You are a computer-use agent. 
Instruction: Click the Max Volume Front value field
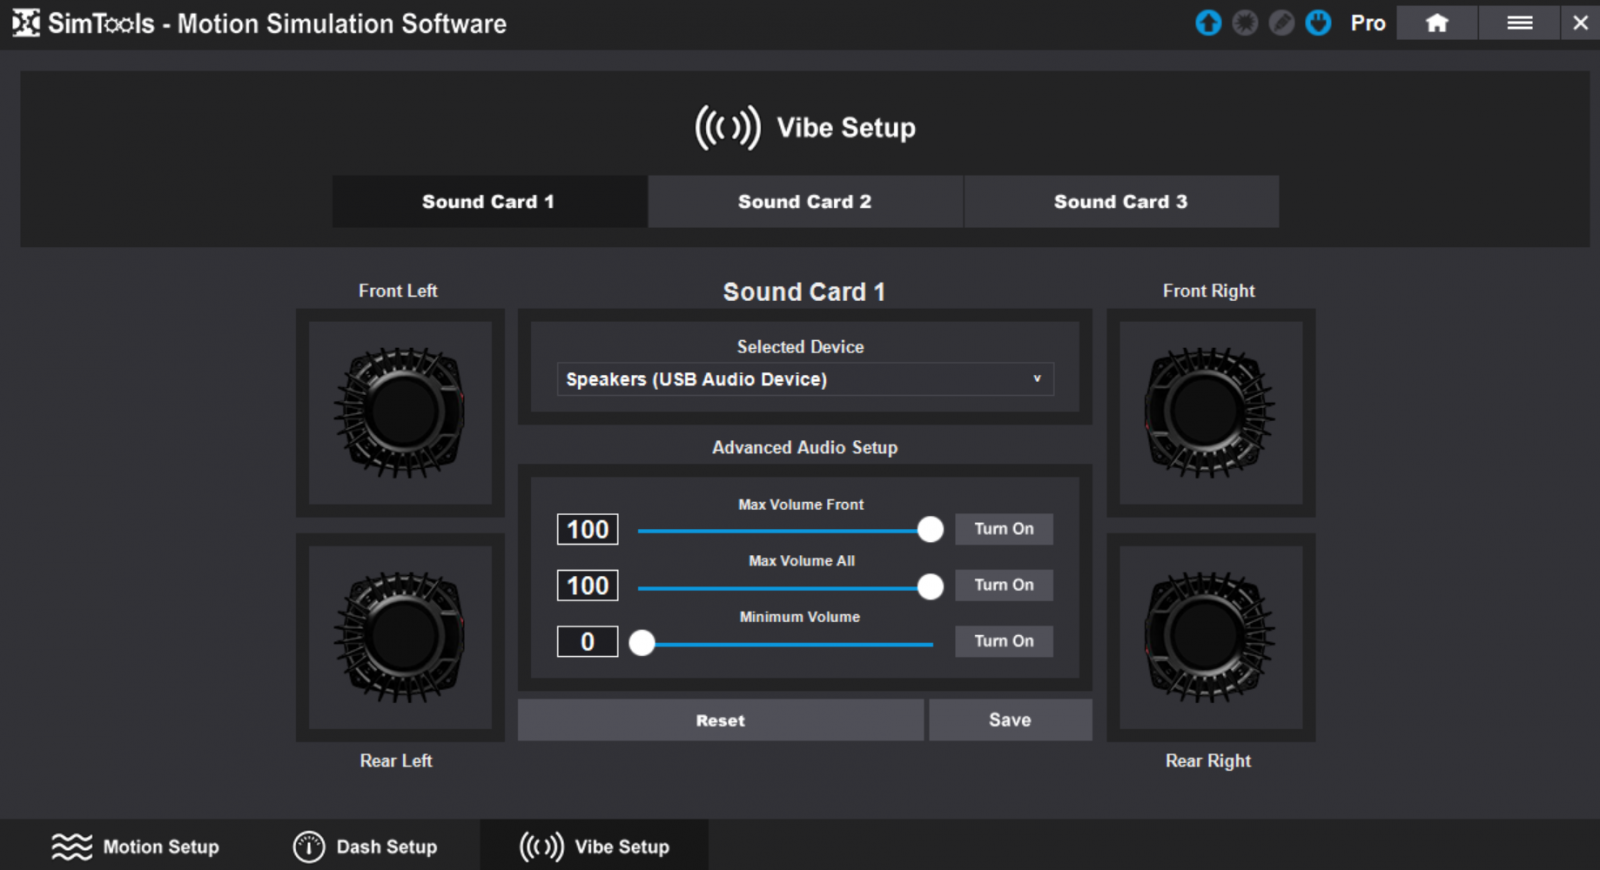587,529
